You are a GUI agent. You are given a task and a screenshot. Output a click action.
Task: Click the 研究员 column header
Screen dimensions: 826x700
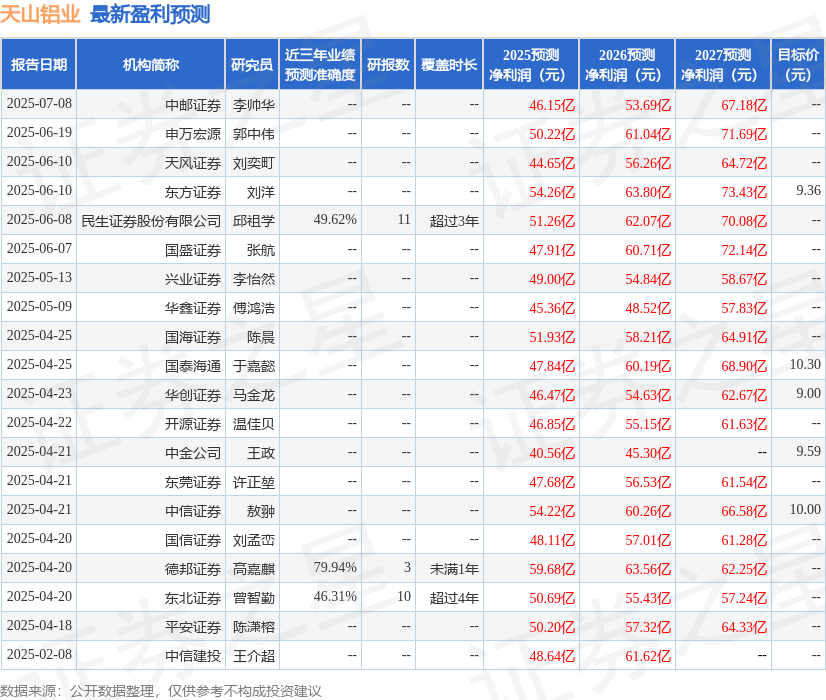tap(253, 62)
